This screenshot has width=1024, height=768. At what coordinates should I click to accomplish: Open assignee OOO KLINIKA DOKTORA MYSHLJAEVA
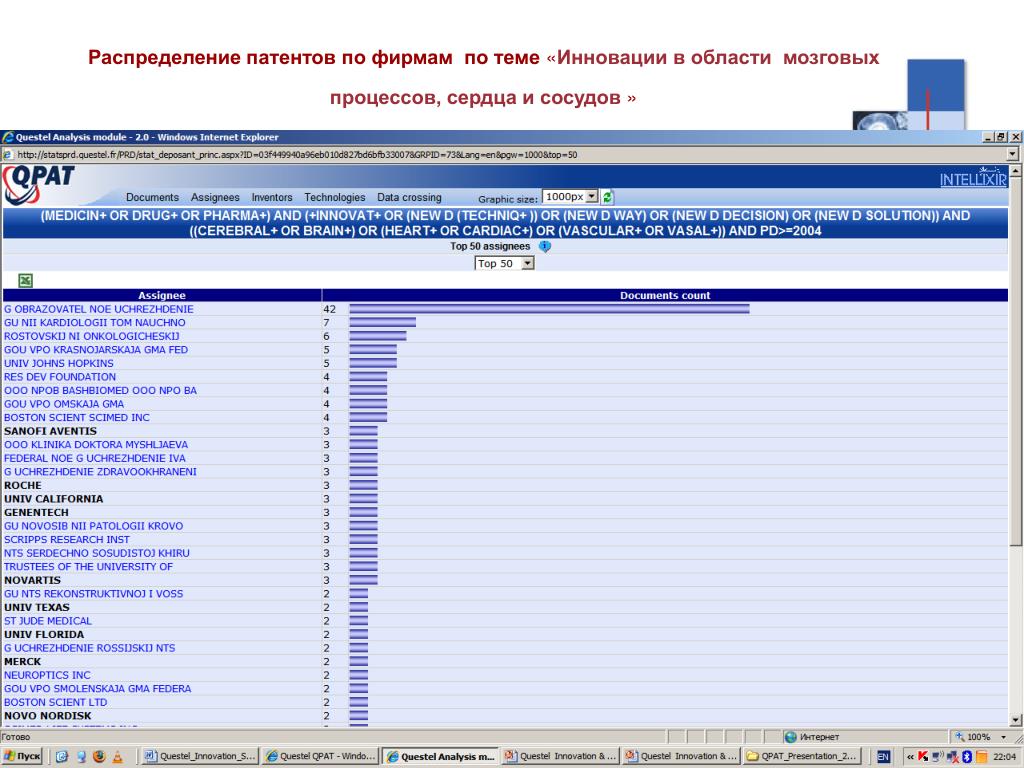(96, 445)
